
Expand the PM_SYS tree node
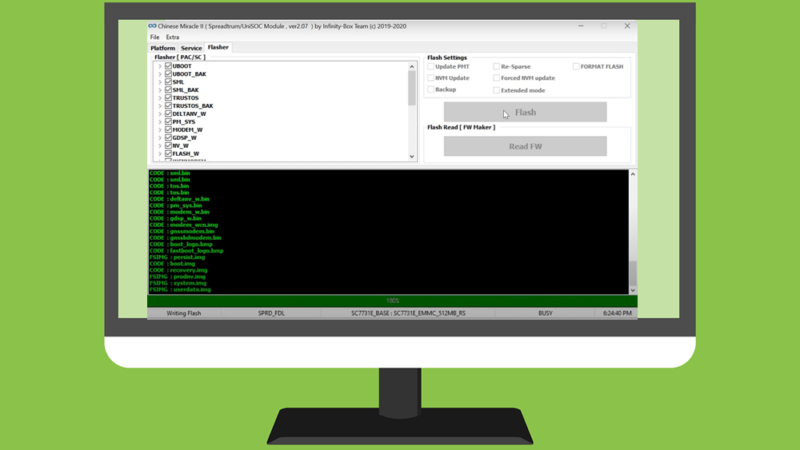[x=160, y=122]
